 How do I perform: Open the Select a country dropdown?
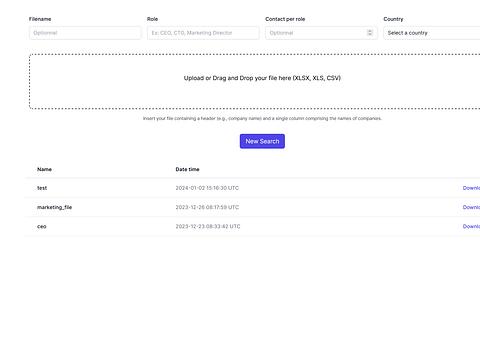coord(432,33)
